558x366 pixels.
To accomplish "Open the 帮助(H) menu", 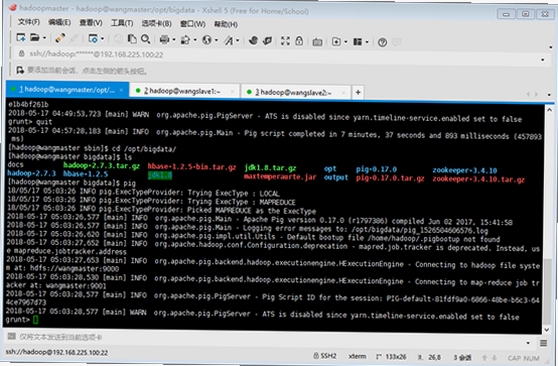I will point(226,24).
